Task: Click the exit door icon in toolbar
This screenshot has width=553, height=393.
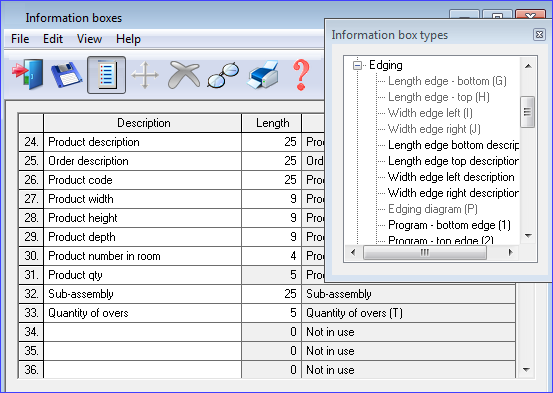Action: click(28, 74)
